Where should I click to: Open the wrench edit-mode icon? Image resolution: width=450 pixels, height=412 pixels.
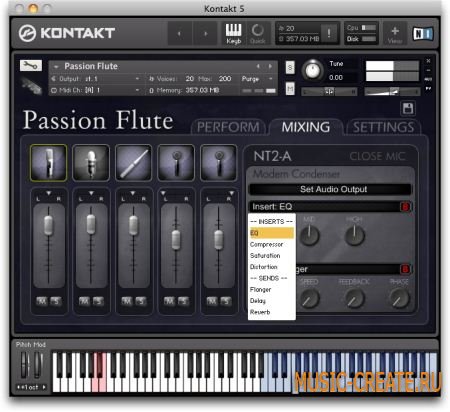(x=31, y=65)
